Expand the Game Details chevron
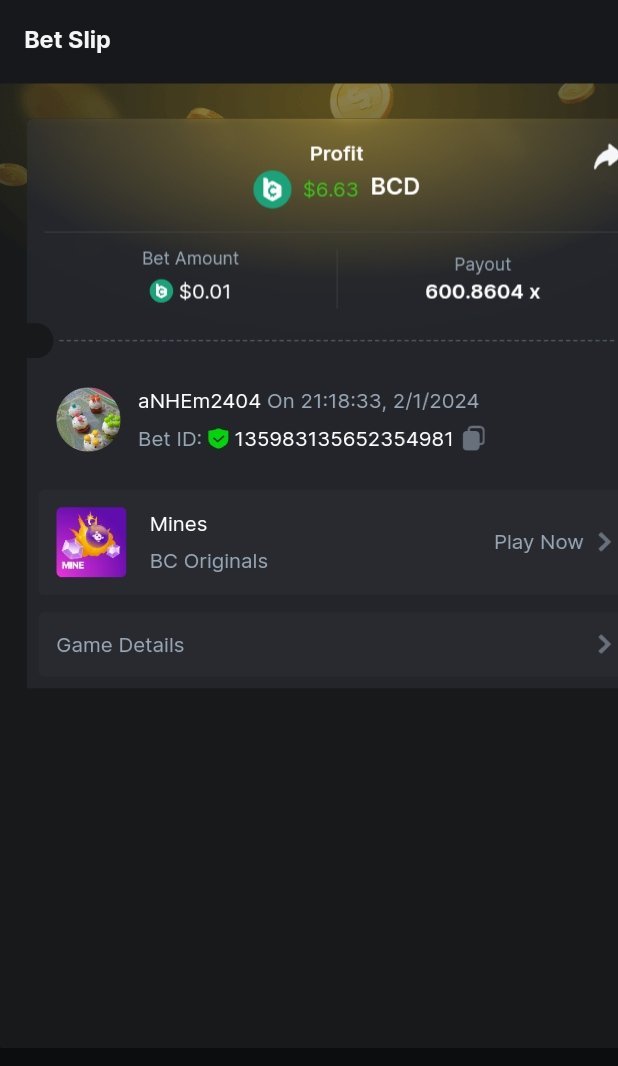The width and height of the screenshot is (618, 1066). tap(604, 645)
